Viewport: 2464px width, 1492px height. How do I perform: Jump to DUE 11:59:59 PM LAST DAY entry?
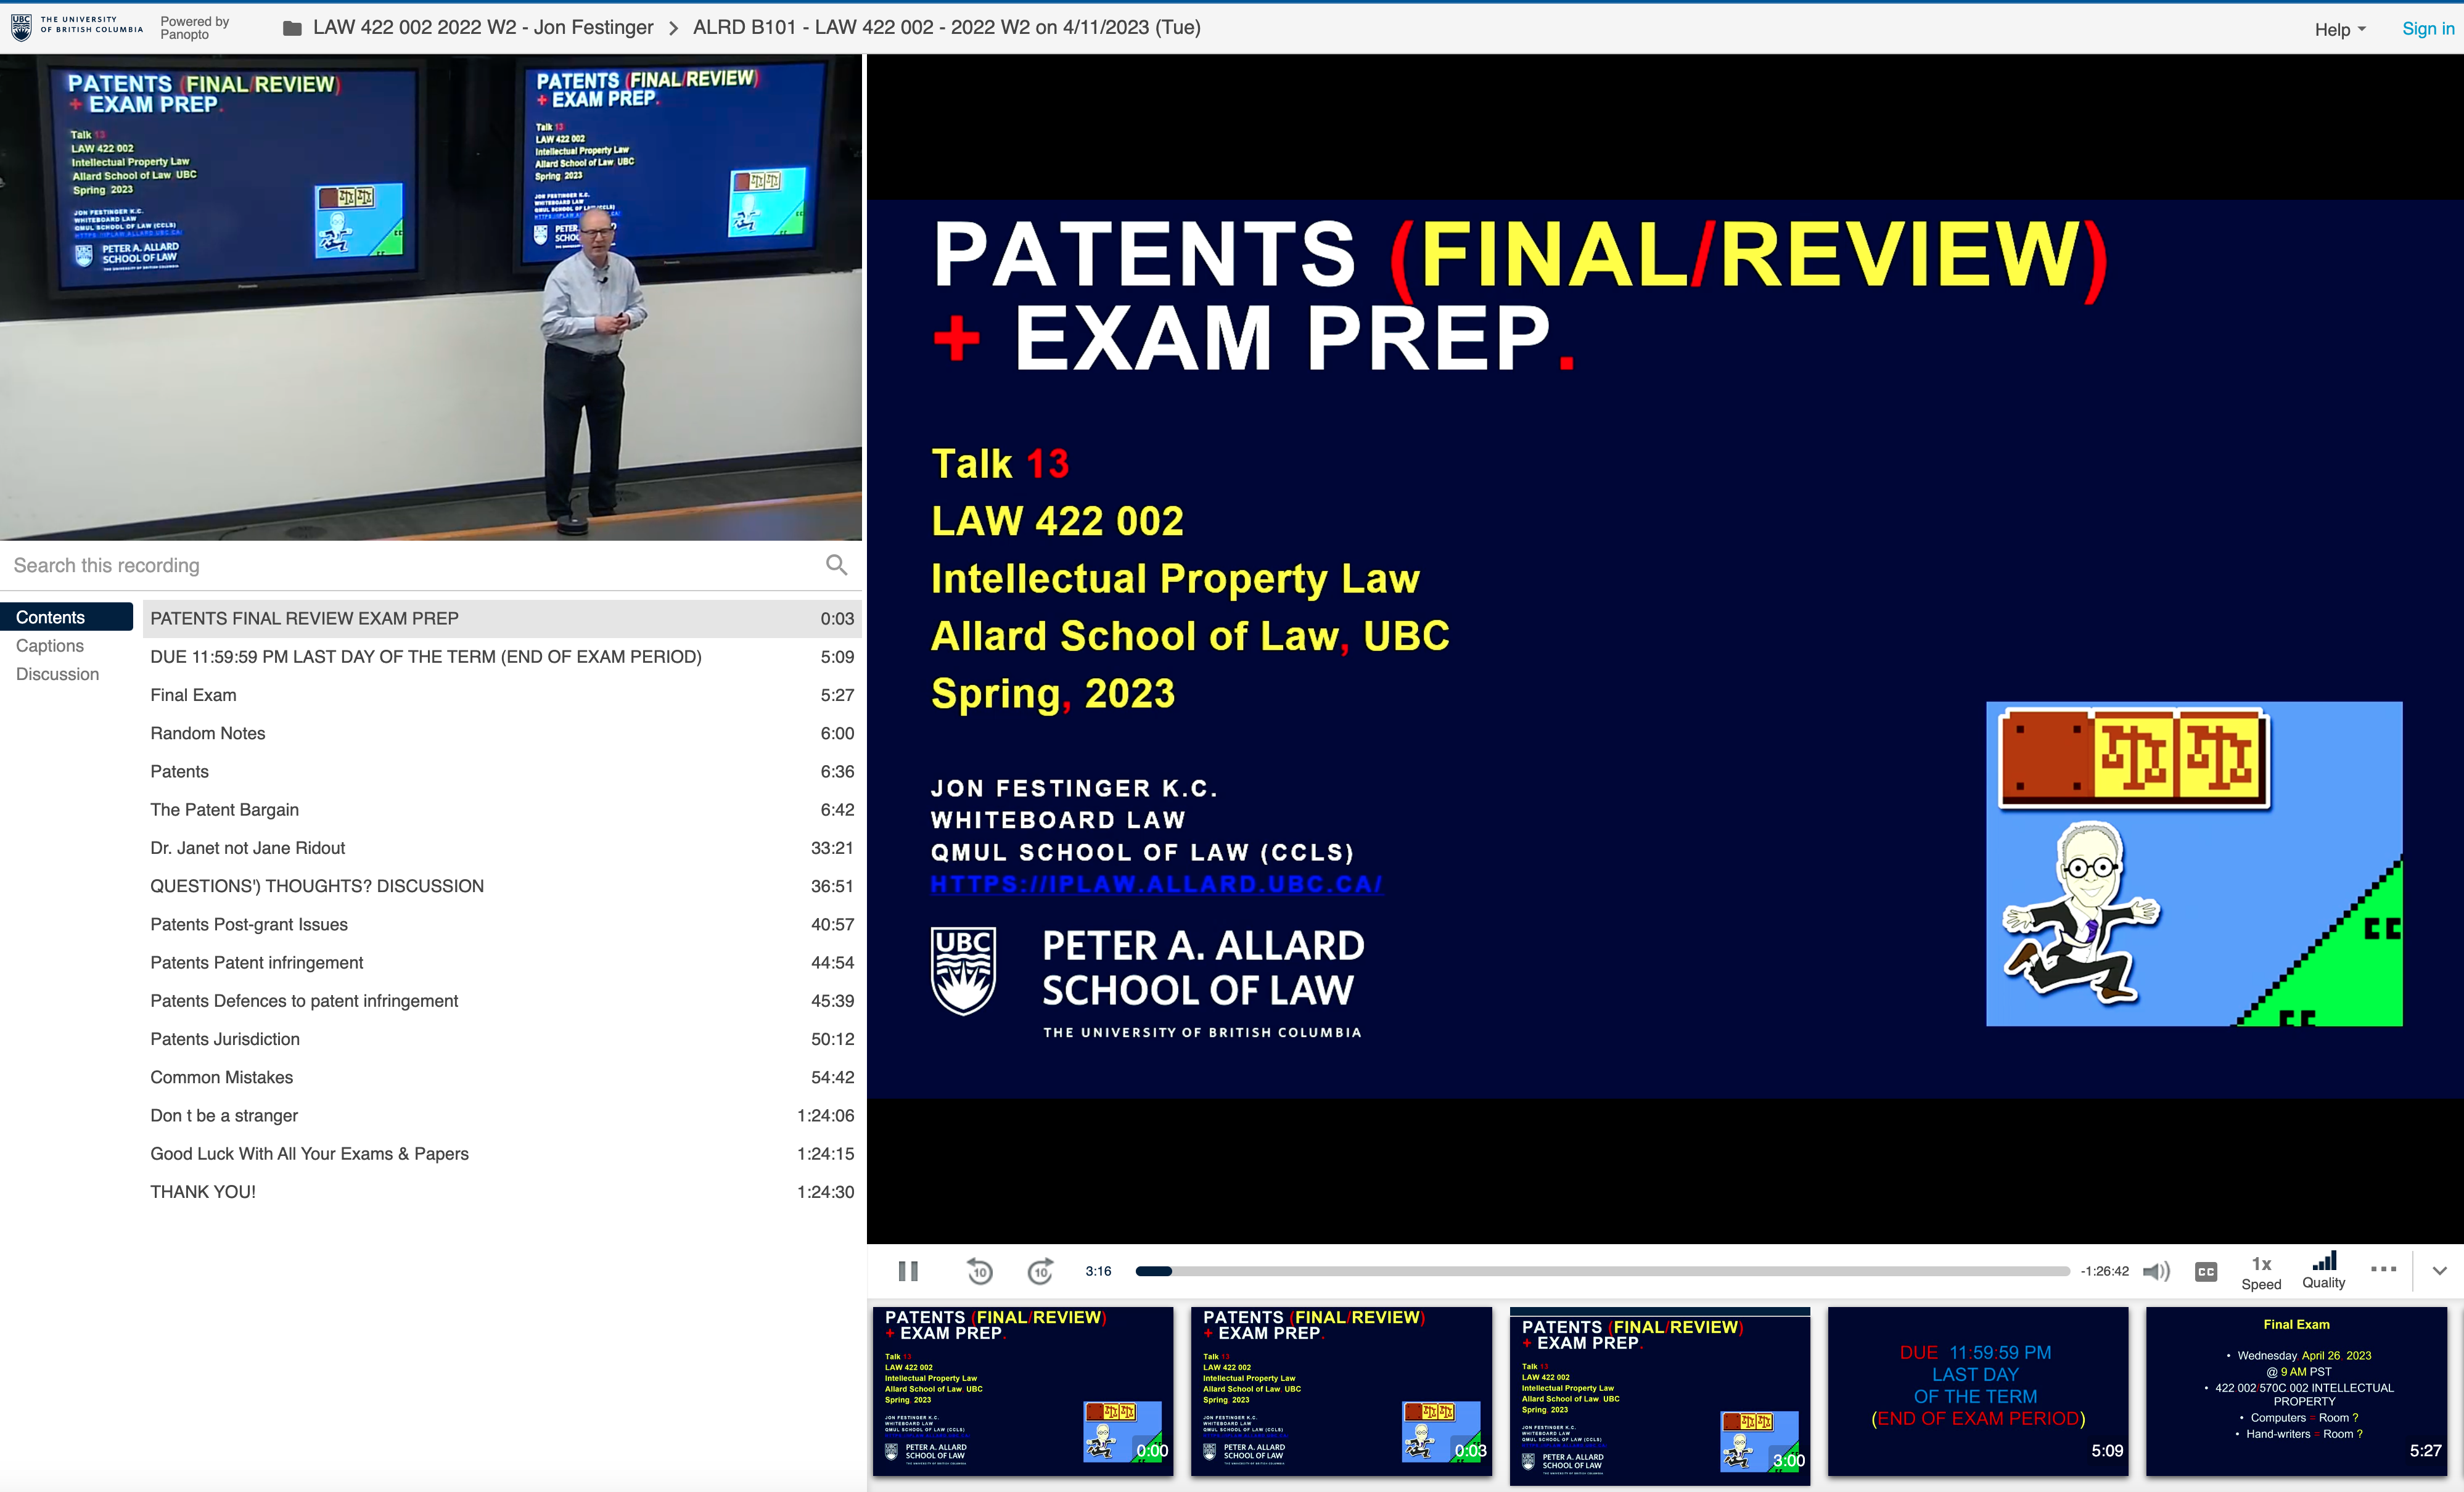(502, 657)
